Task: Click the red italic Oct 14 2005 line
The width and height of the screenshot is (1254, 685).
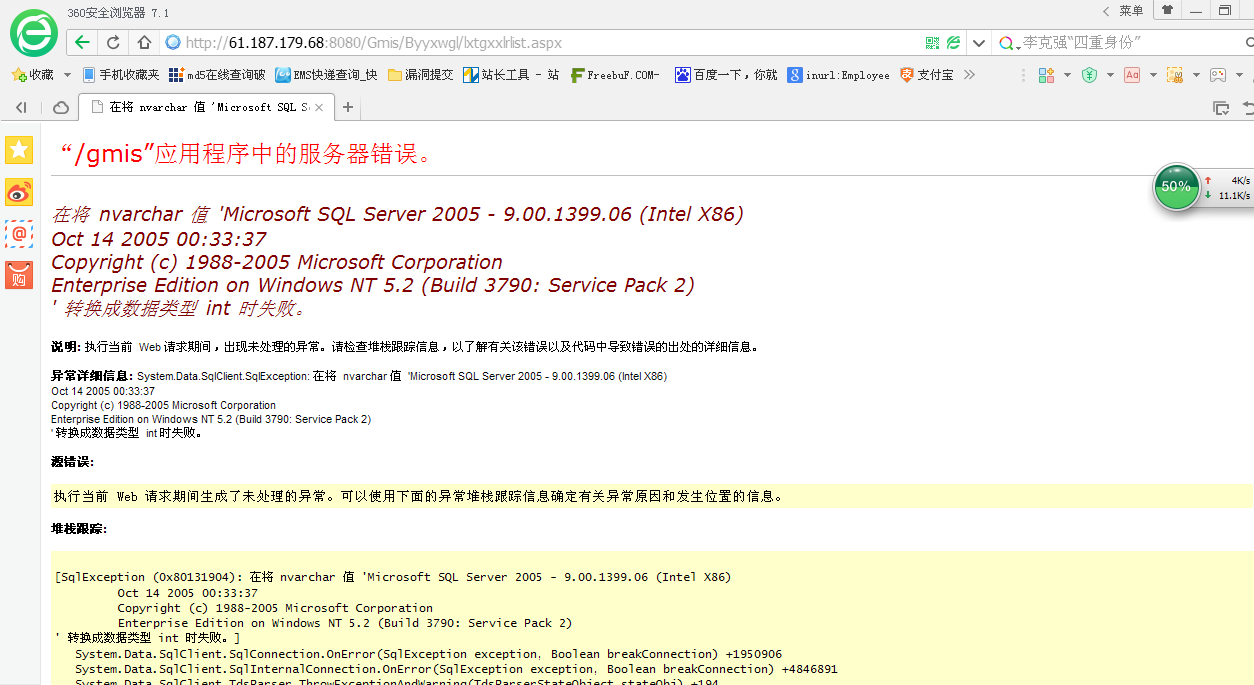Action: pos(159,239)
